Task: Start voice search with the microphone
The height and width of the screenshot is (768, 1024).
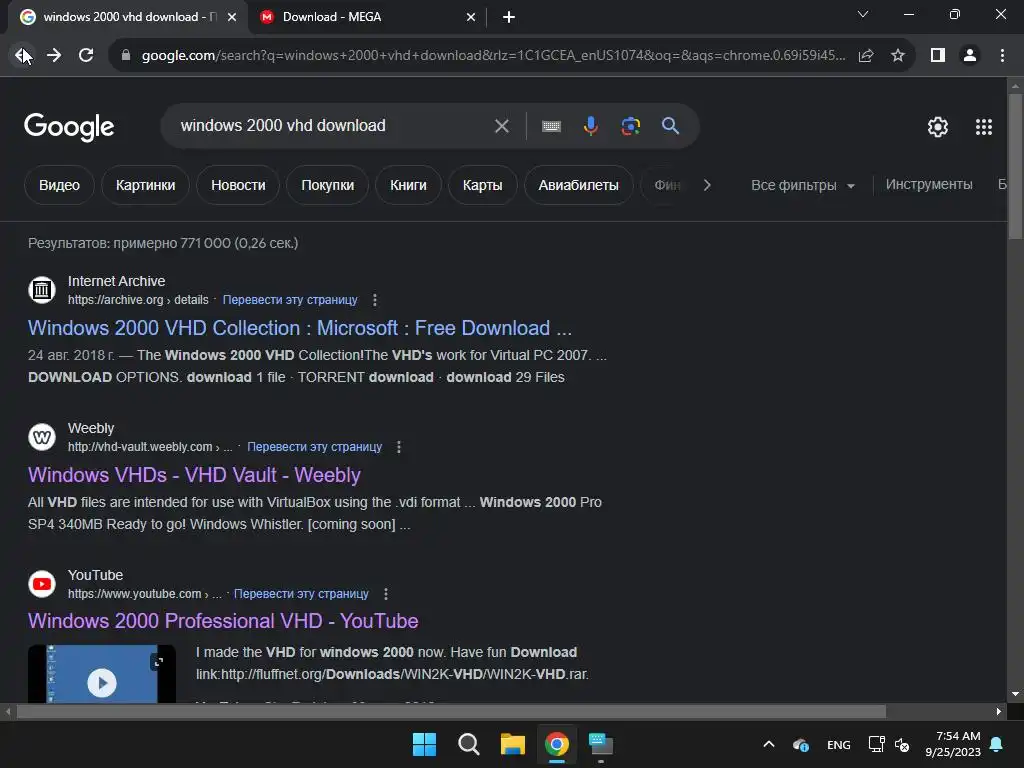Action: pyautogui.click(x=590, y=126)
